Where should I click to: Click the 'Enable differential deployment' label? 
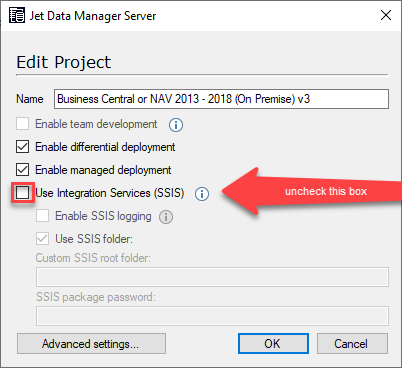pos(105,147)
